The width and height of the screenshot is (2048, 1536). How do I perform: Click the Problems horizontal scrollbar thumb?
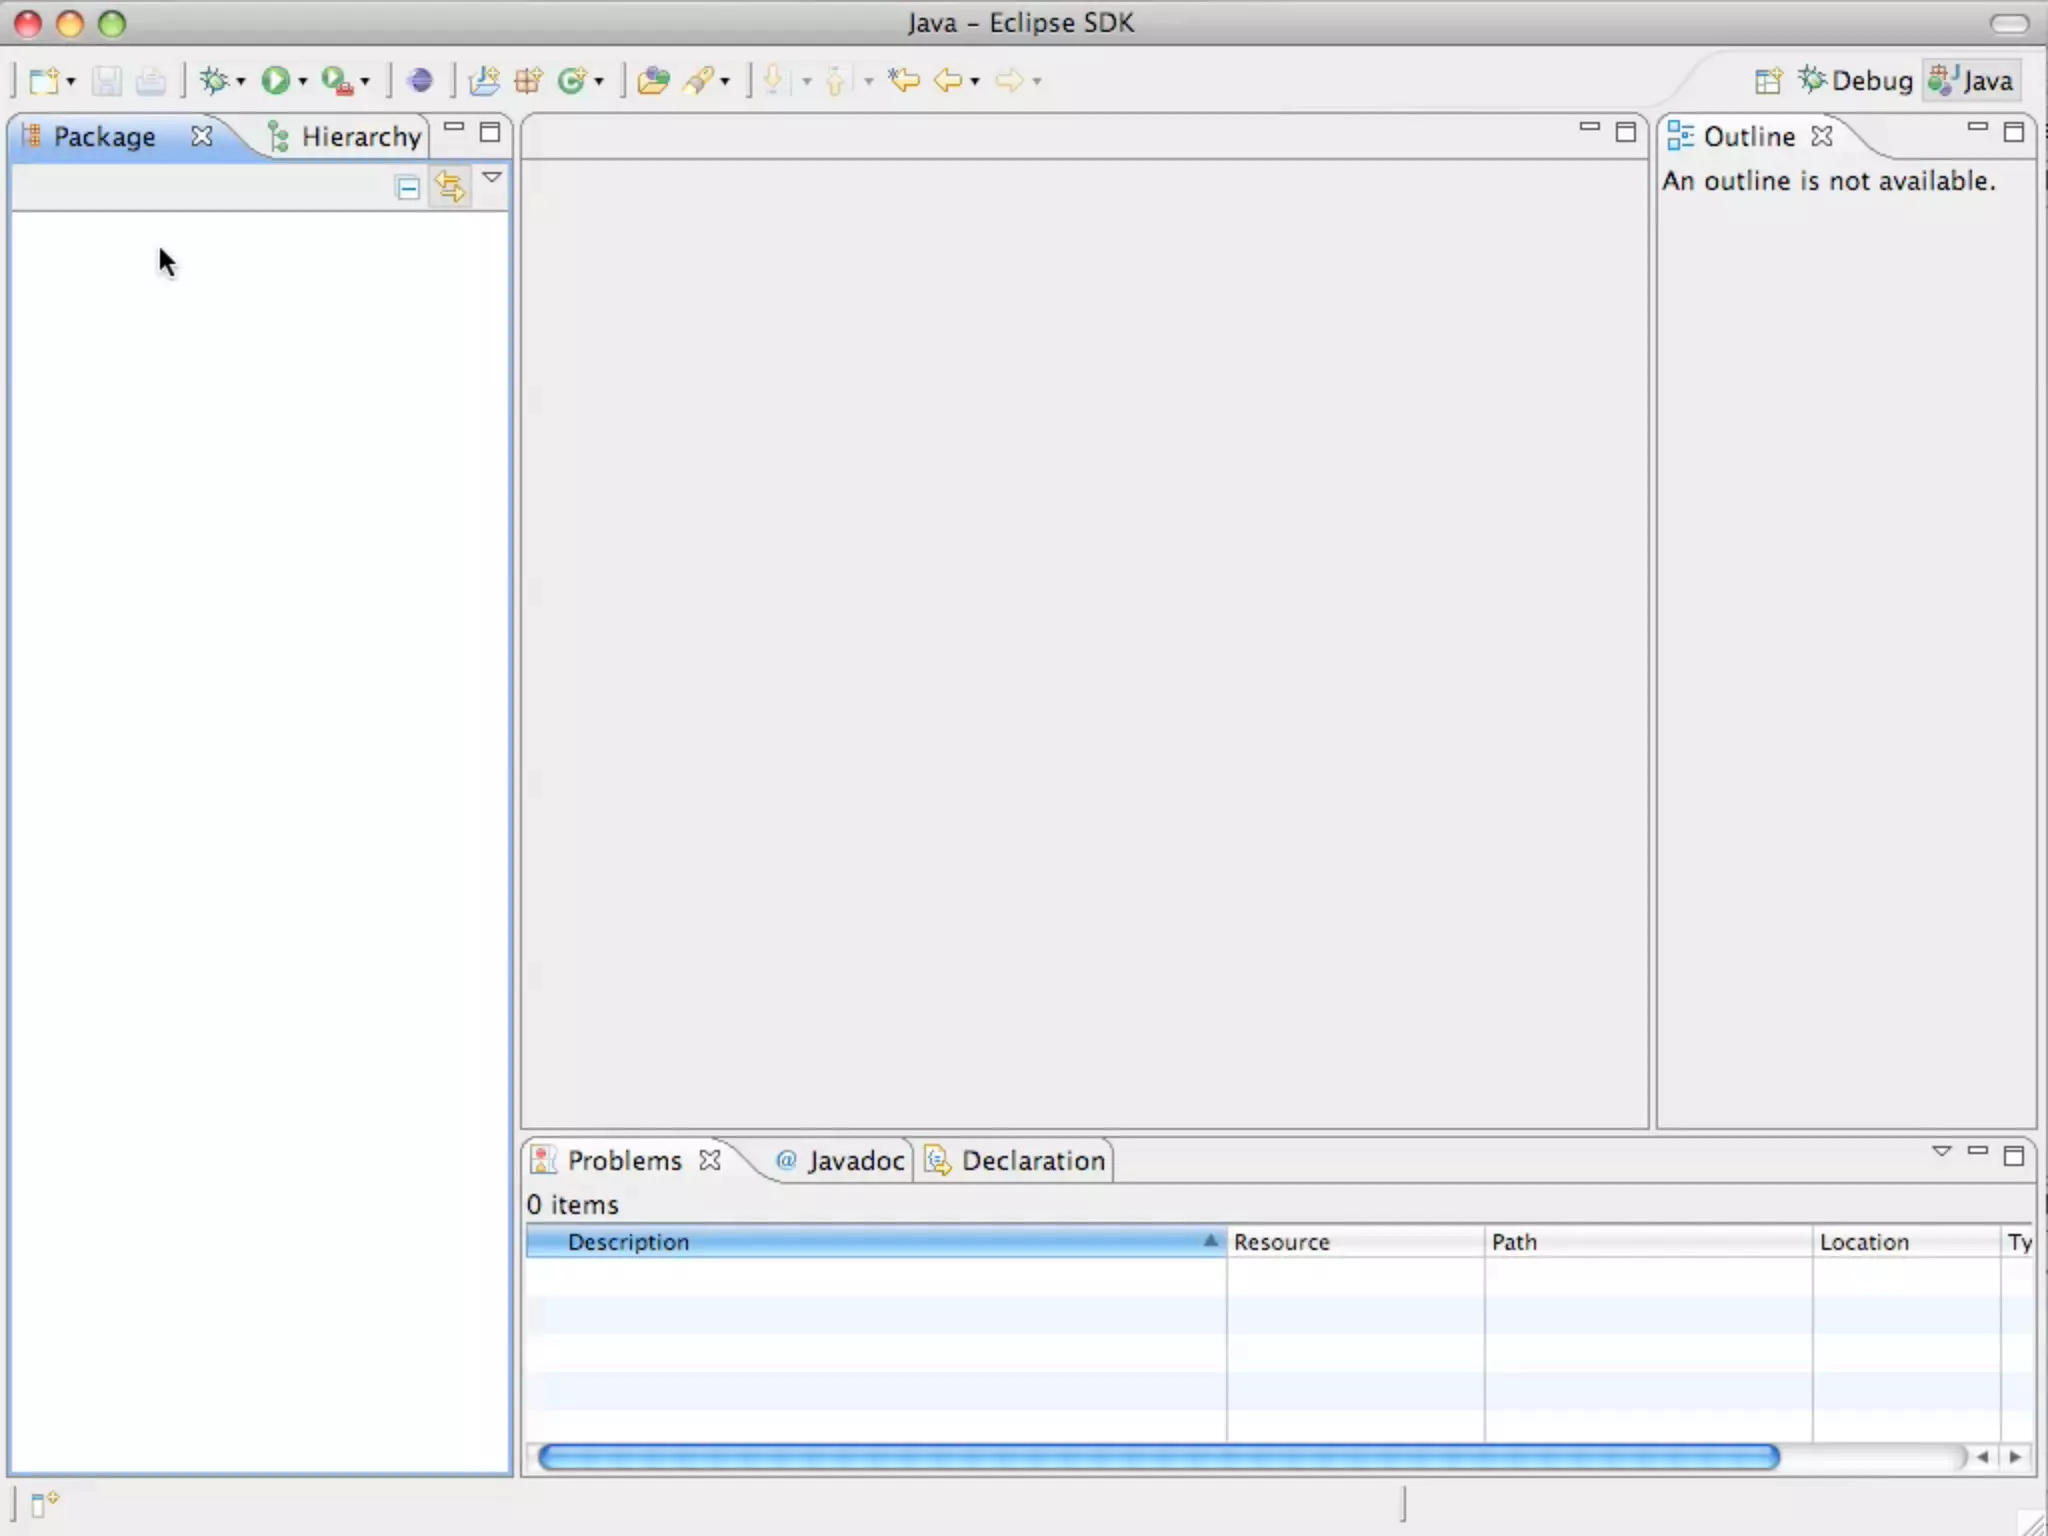point(1159,1457)
